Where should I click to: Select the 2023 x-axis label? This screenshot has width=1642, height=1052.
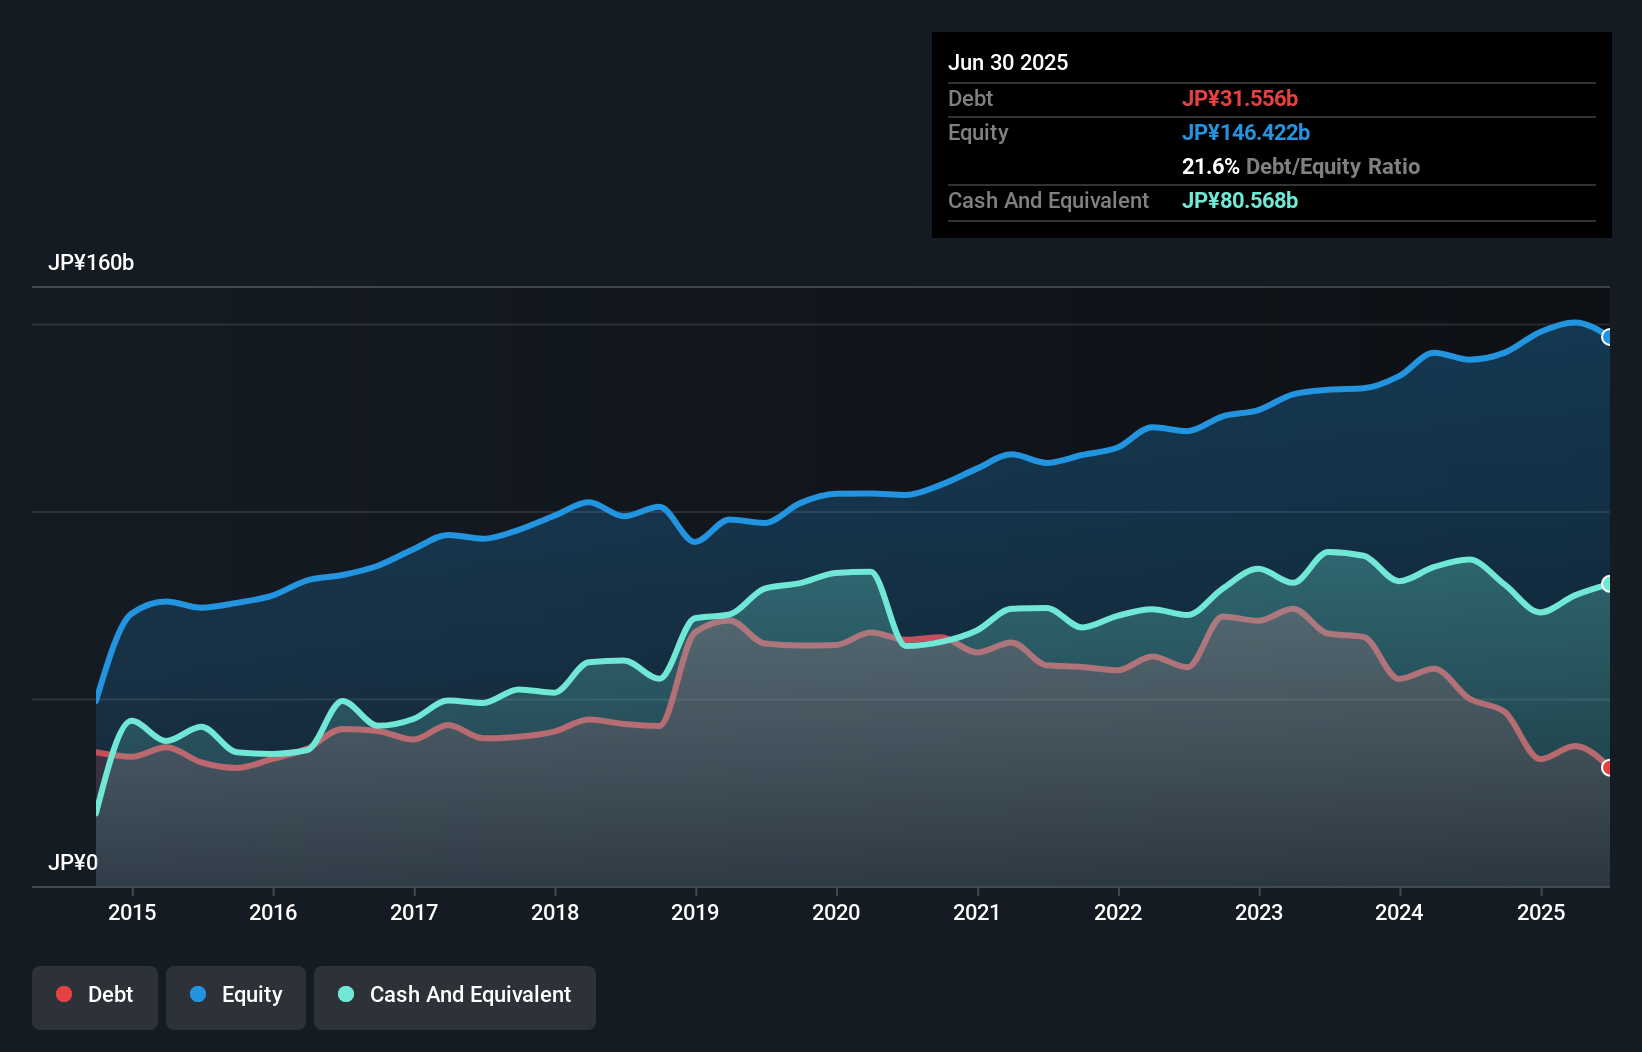[1259, 912]
